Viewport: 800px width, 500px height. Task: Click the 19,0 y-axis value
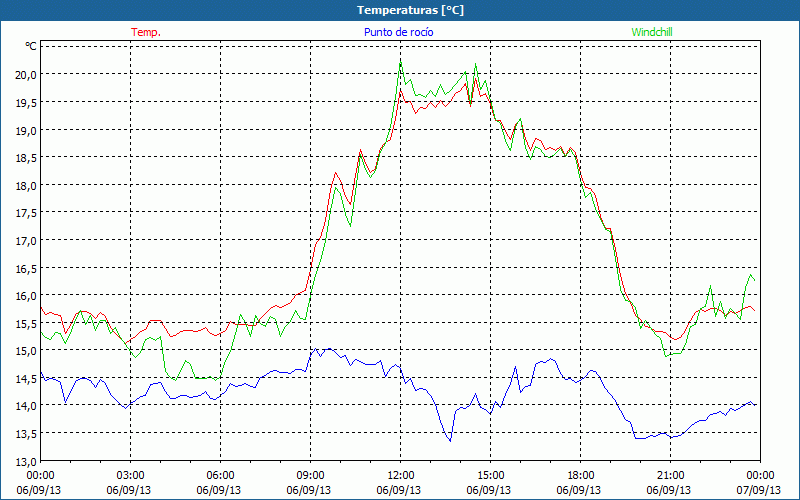(26, 130)
